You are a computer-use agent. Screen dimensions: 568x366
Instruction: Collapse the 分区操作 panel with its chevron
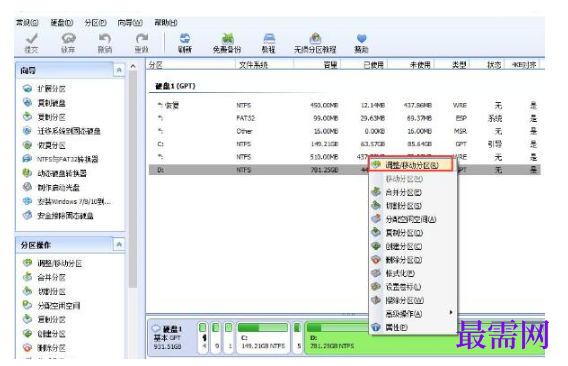tap(119, 245)
